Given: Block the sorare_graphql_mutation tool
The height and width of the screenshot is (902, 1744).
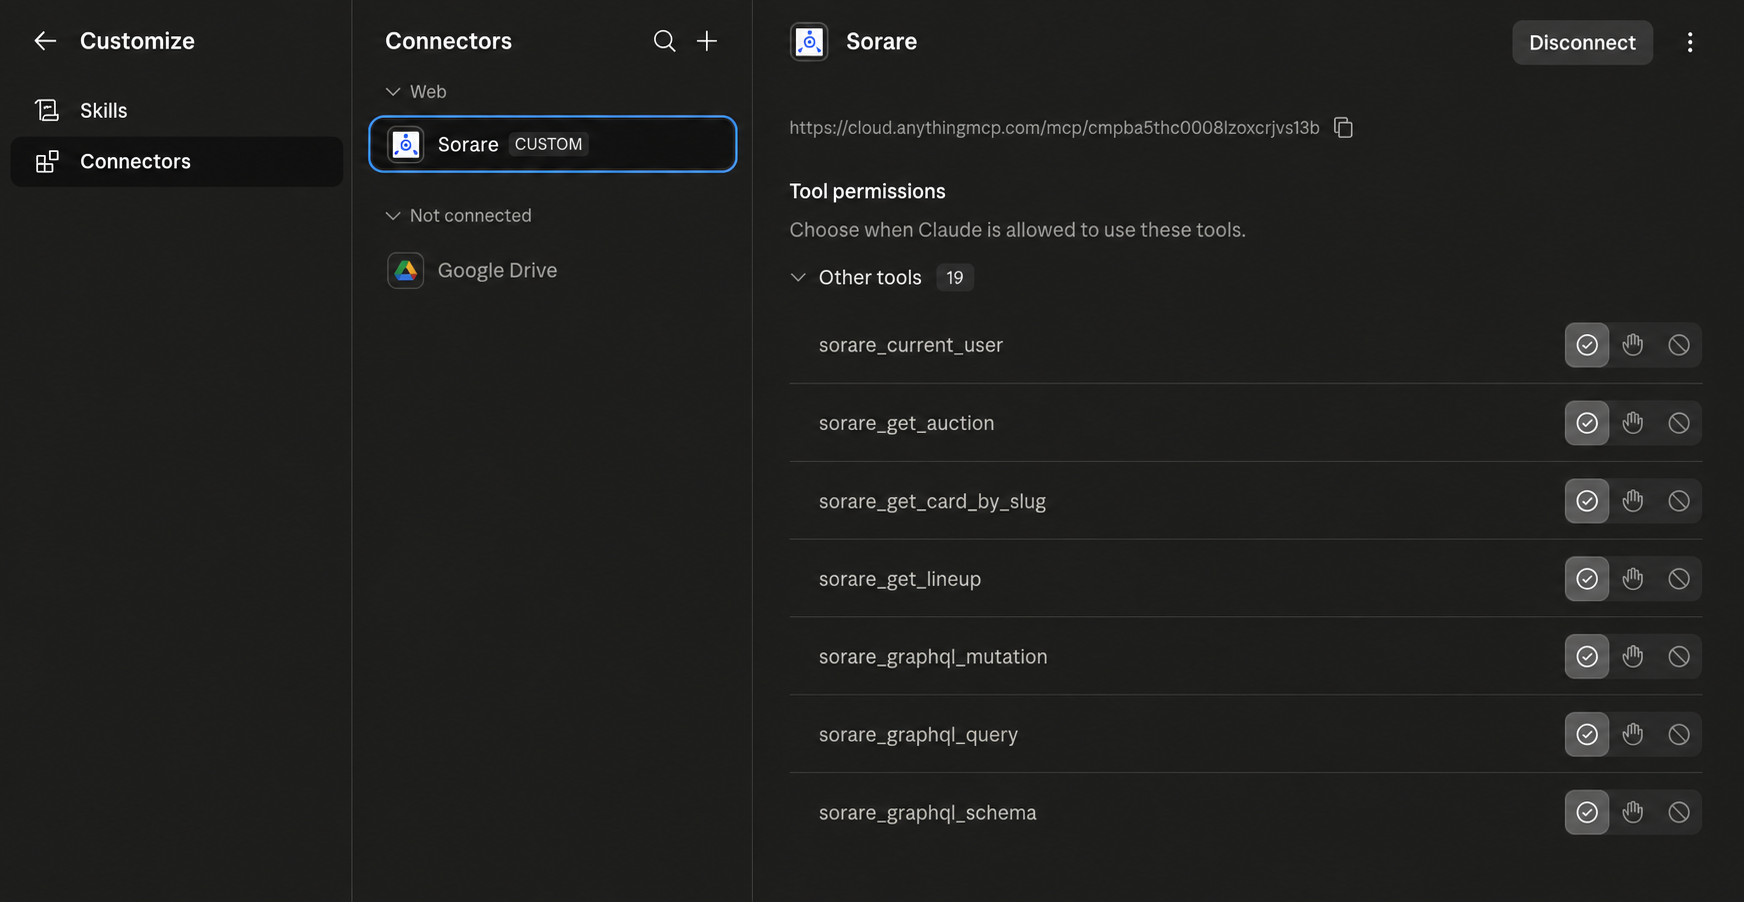Looking at the screenshot, I should tap(1679, 657).
